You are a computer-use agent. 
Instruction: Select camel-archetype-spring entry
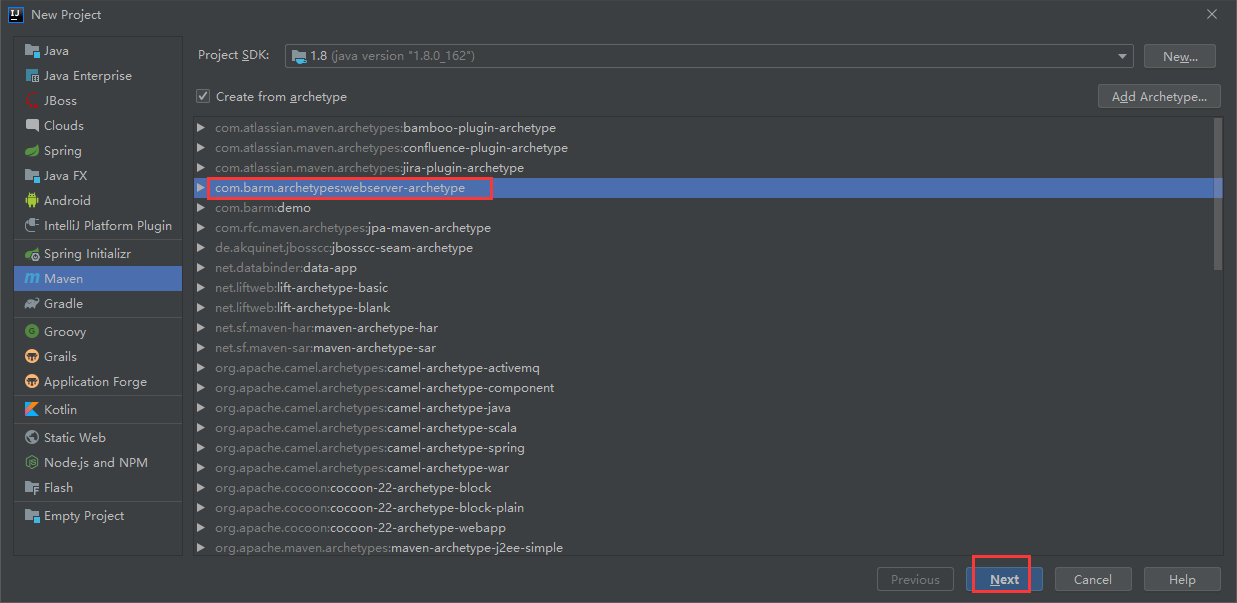[708, 448]
